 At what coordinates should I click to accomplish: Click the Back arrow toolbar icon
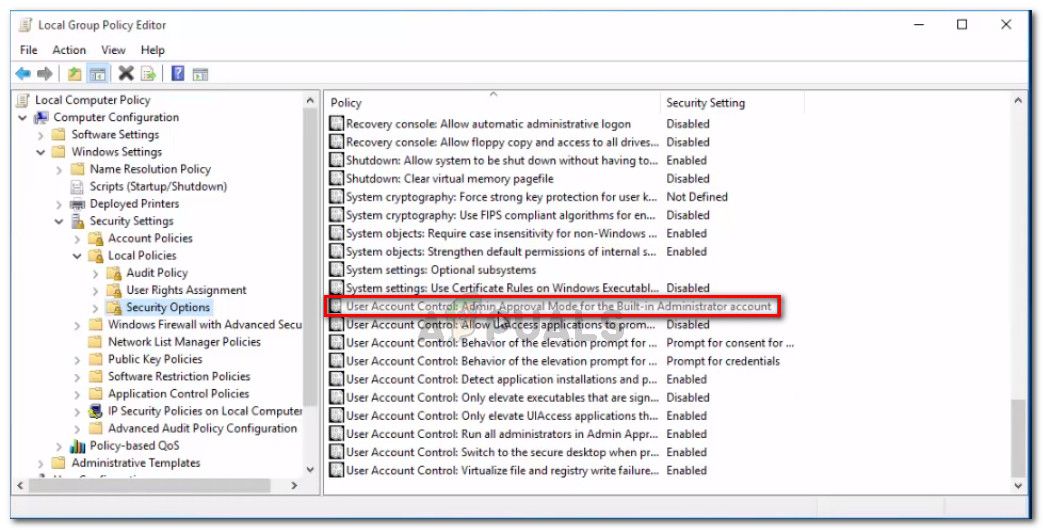(23, 74)
